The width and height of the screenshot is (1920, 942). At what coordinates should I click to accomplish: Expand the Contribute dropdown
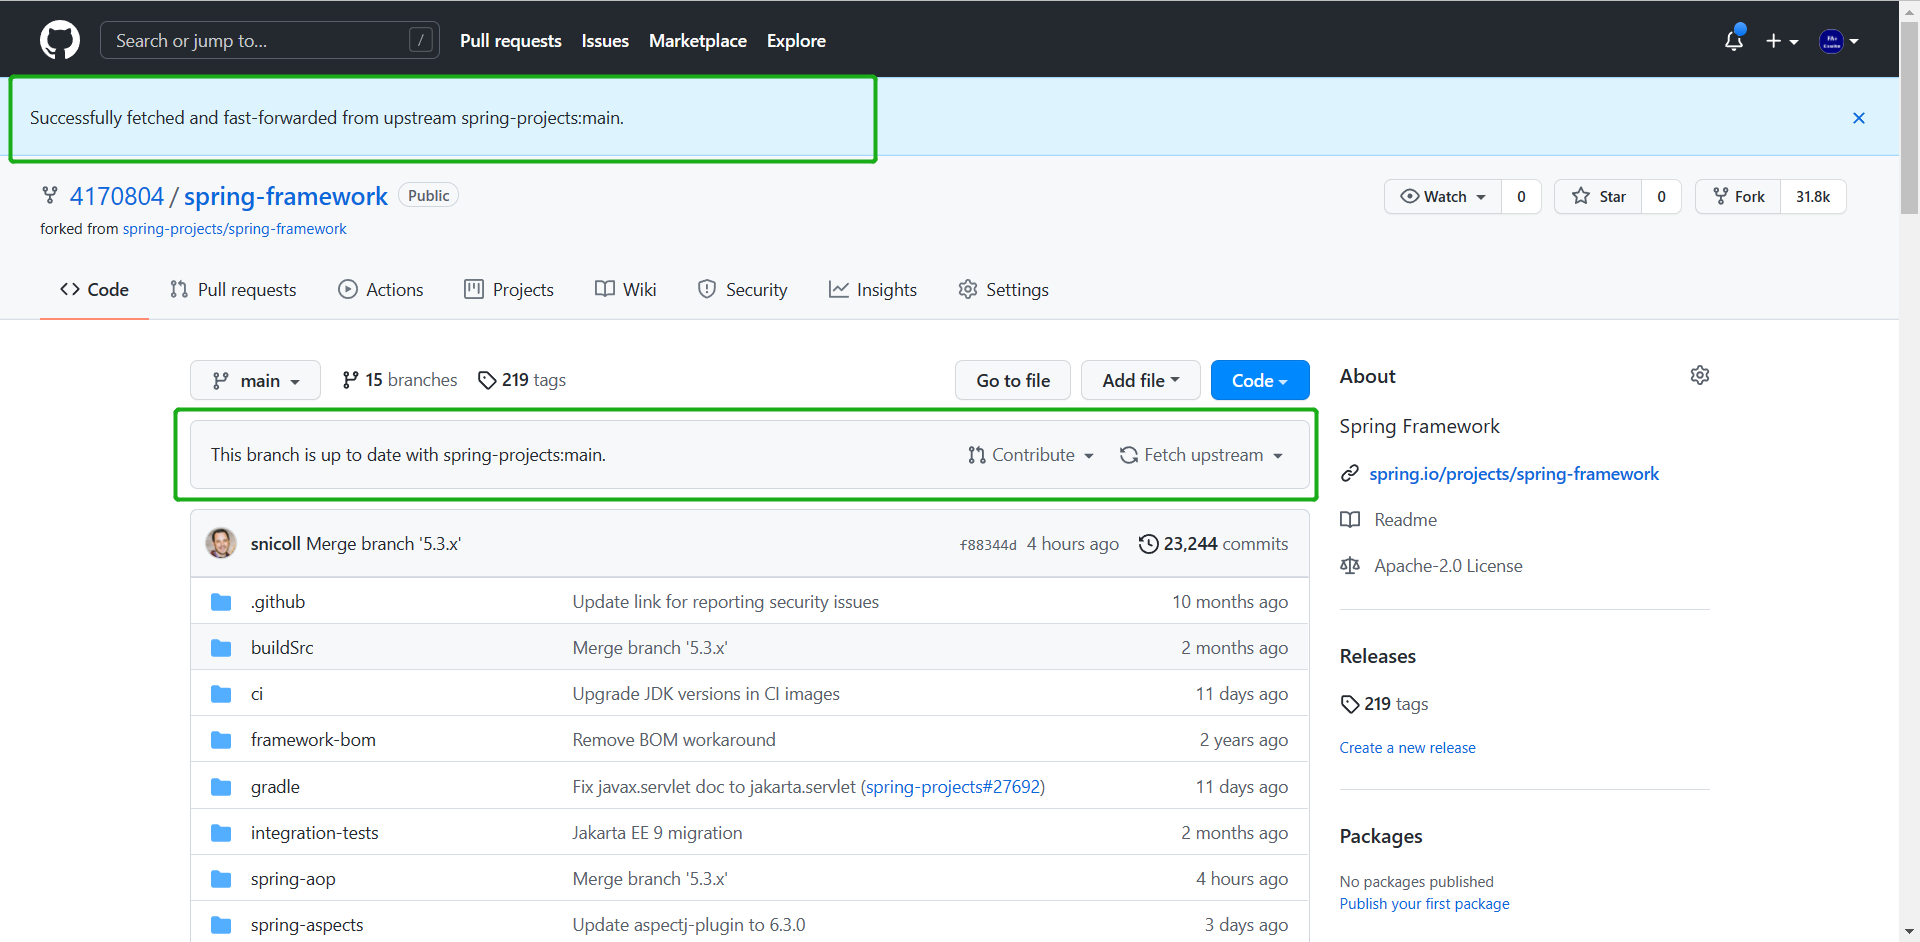click(x=1031, y=455)
